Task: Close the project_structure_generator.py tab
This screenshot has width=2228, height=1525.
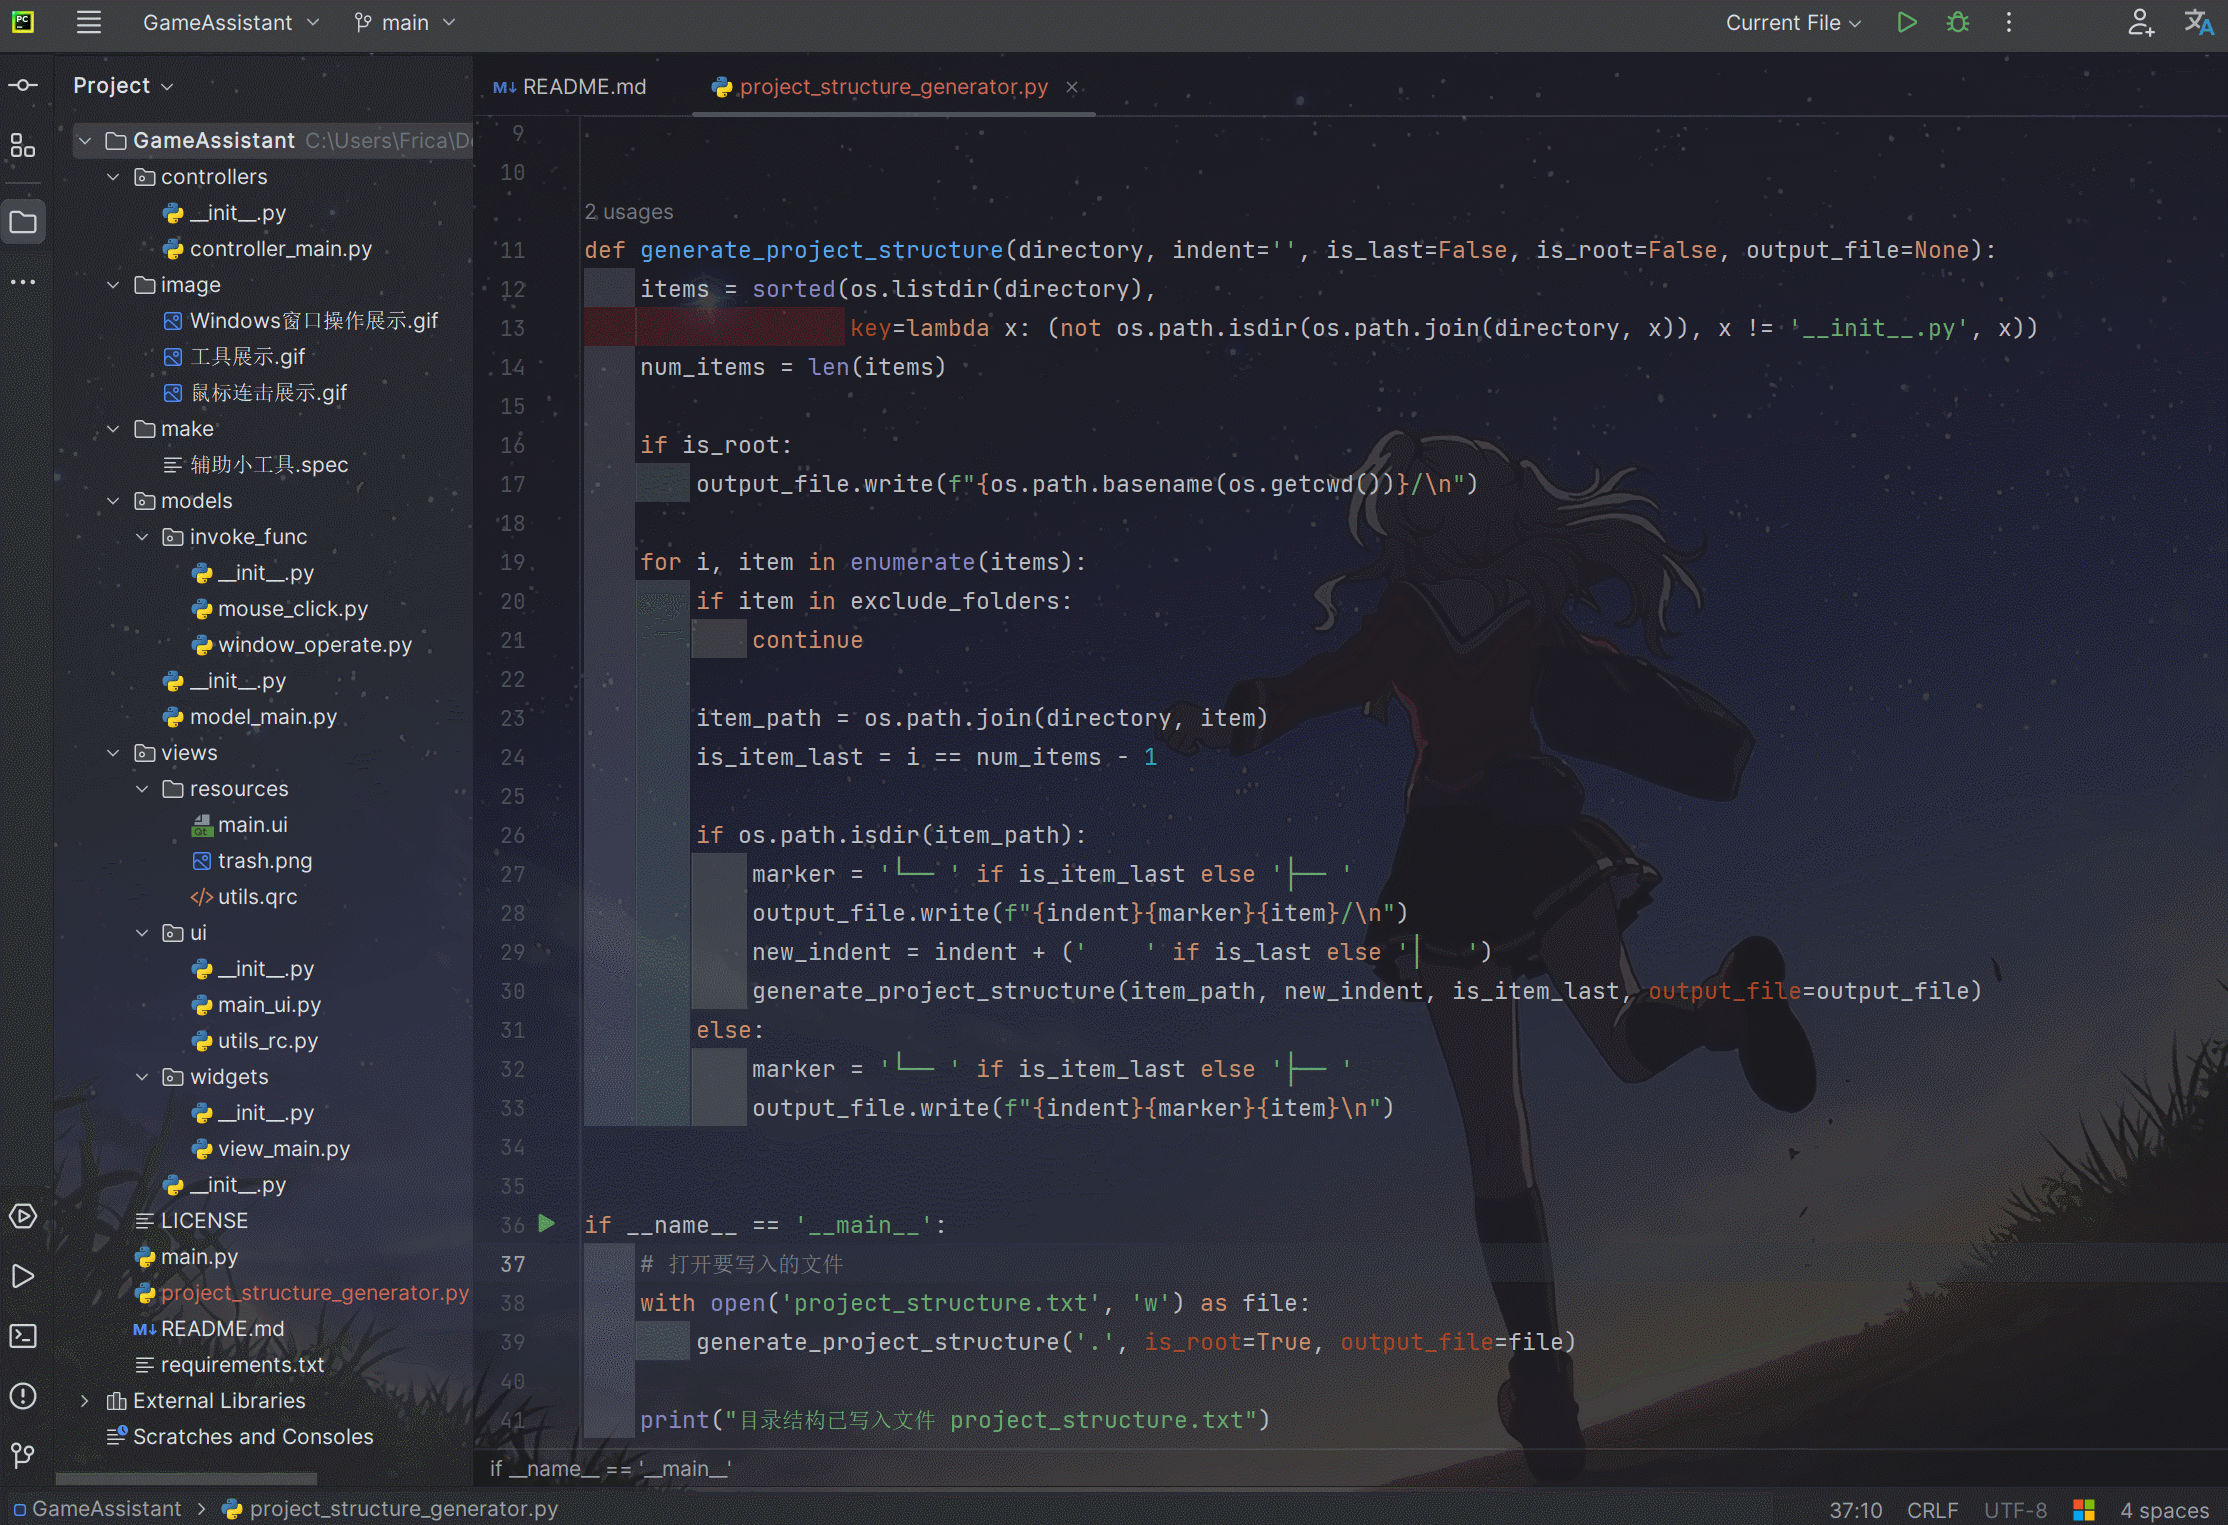Action: [x=1071, y=87]
